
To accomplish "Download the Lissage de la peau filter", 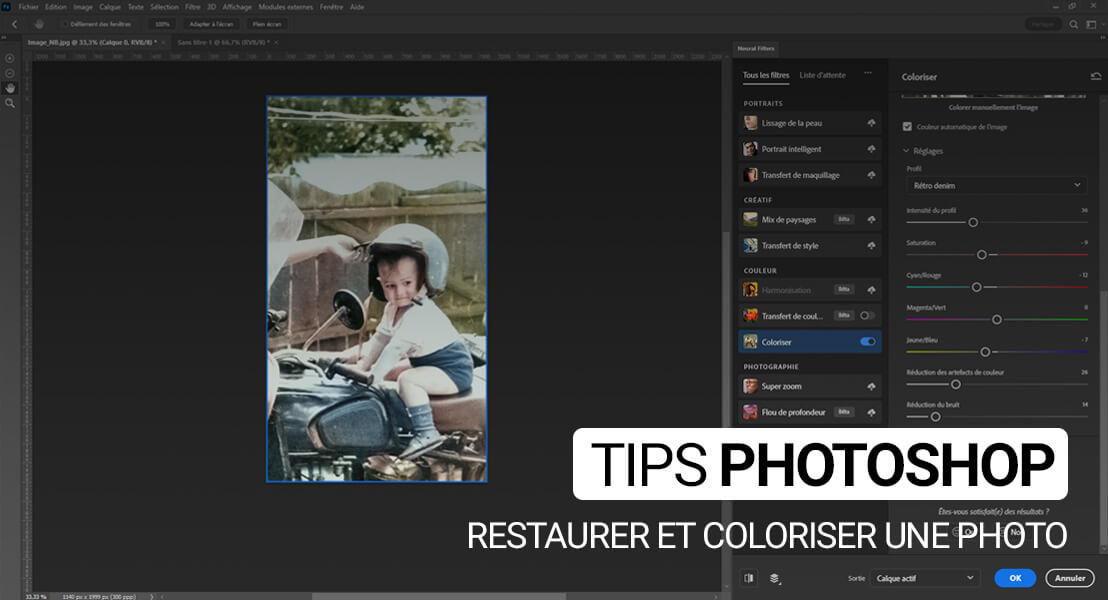I will click(x=871, y=123).
